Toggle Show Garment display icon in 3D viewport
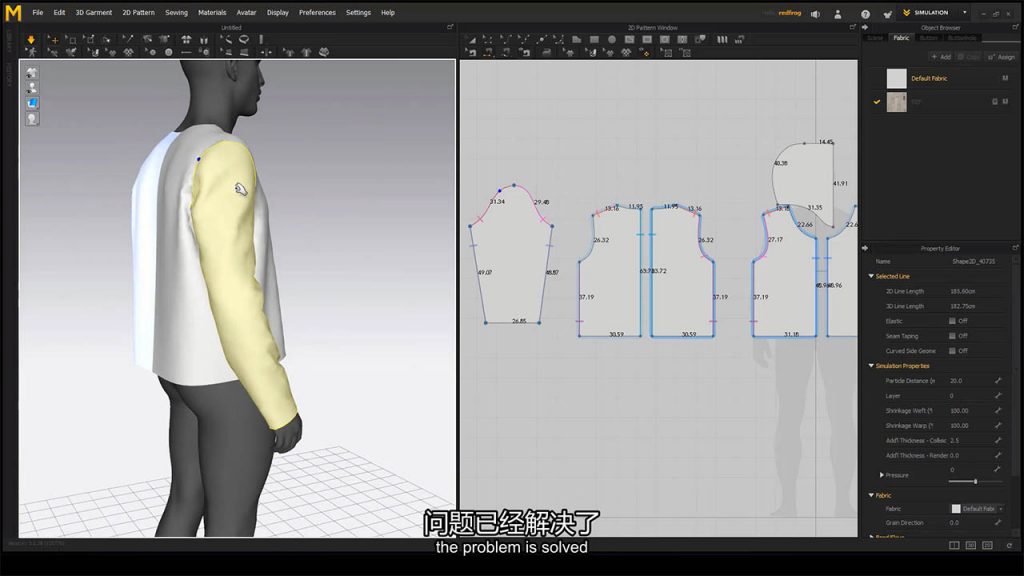 click(32, 72)
